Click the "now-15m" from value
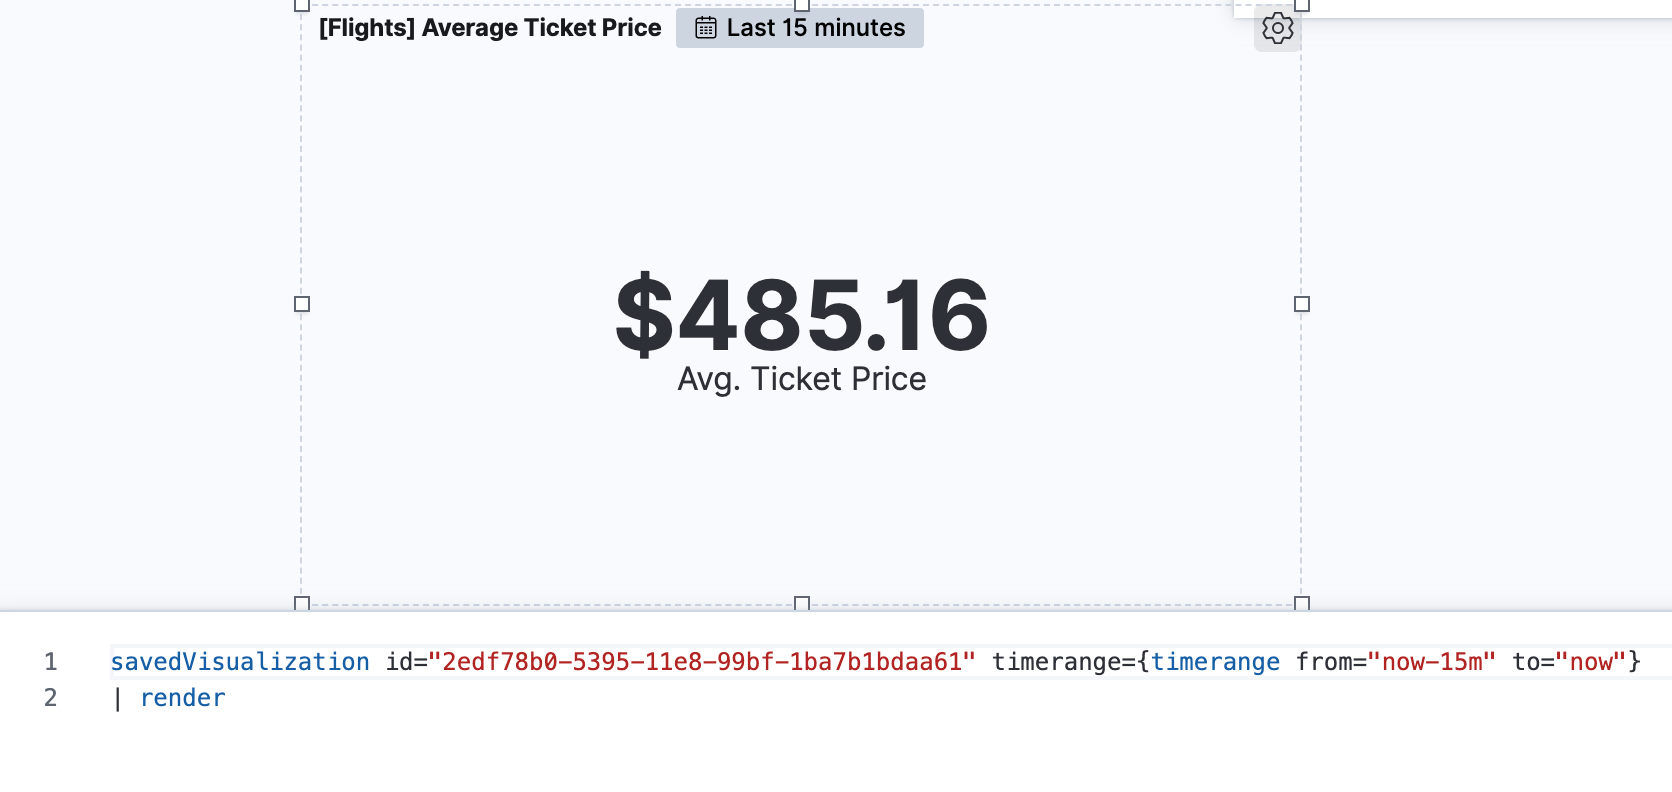Image resolution: width=1672 pixels, height=792 pixels. point(1432,661)
